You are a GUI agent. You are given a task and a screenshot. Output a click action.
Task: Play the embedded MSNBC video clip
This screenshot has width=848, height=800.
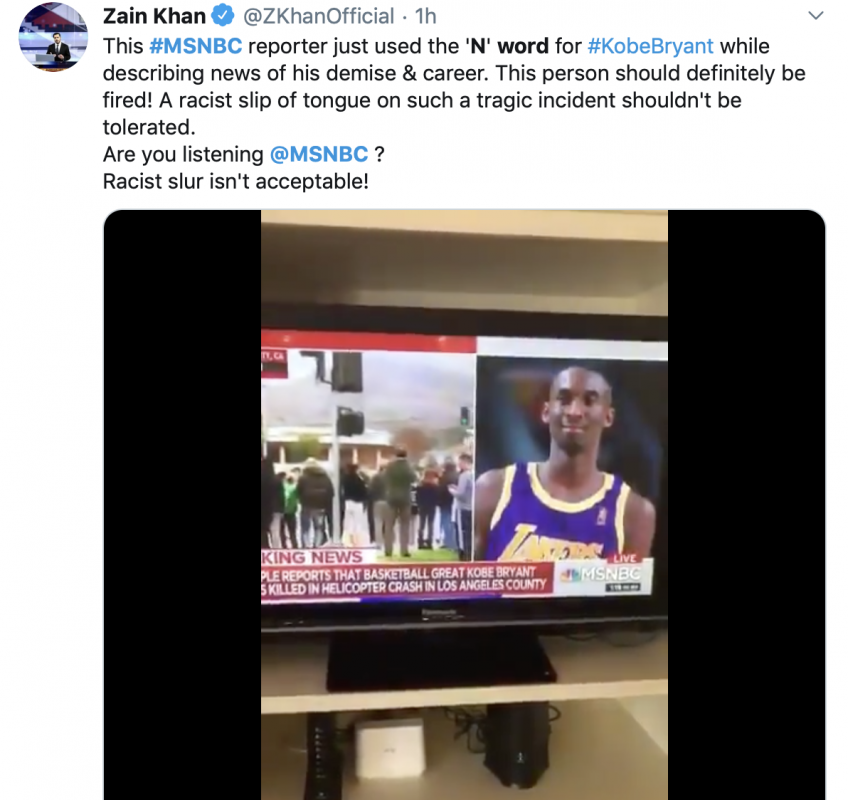coord(464,505)
